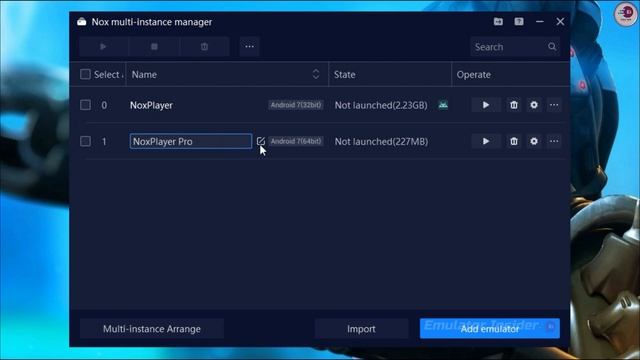Check the NoxPlayer instance 0 checkbox
The width and height of the screenshot is (640, 360).
coord(85,105)
